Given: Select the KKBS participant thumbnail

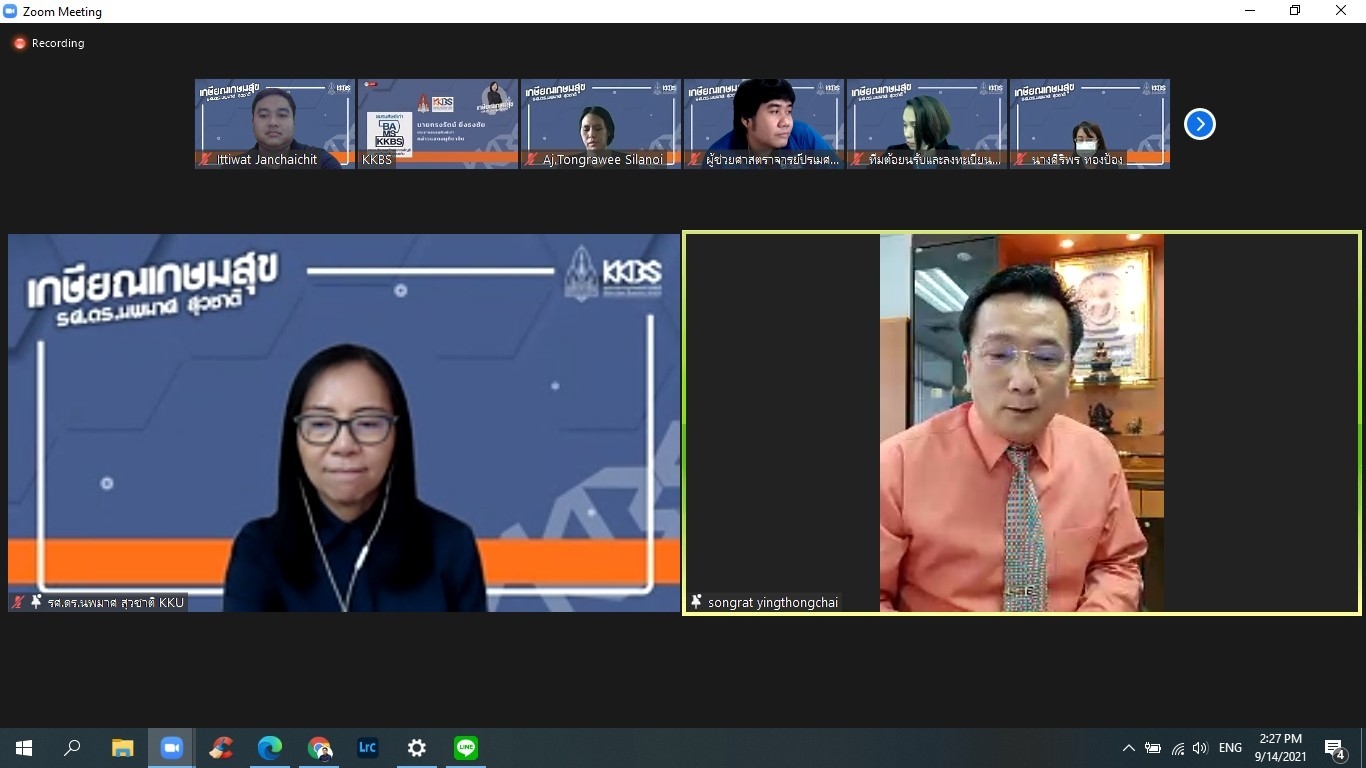Looking at the screenshot, I should [438, 124].
